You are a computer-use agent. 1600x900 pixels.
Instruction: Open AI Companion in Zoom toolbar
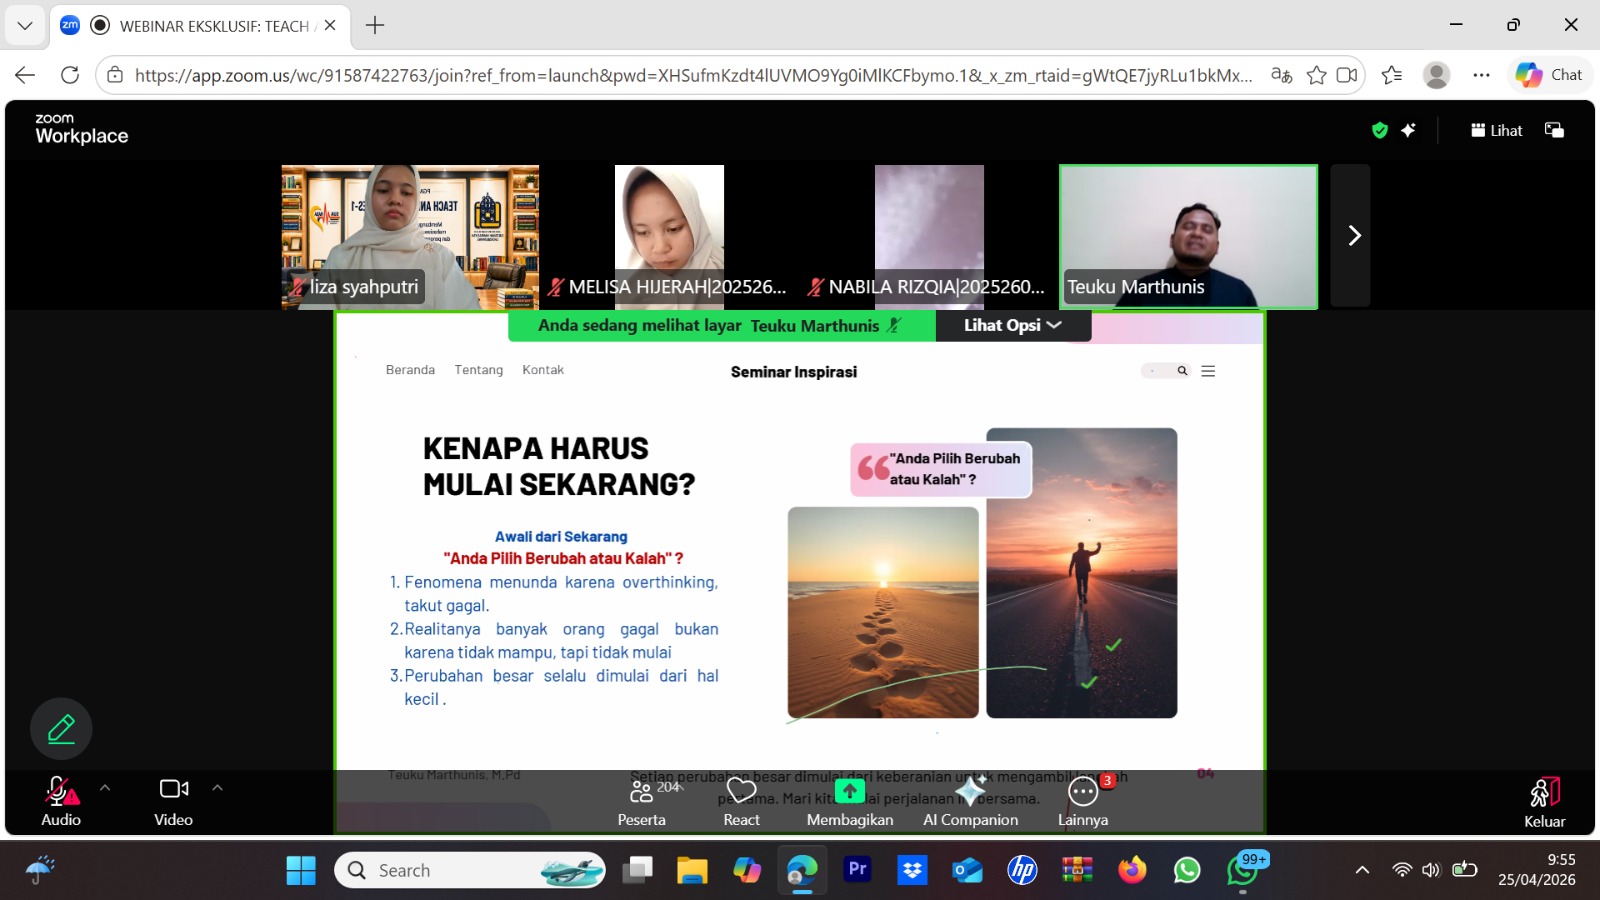[x=970, y=802]
